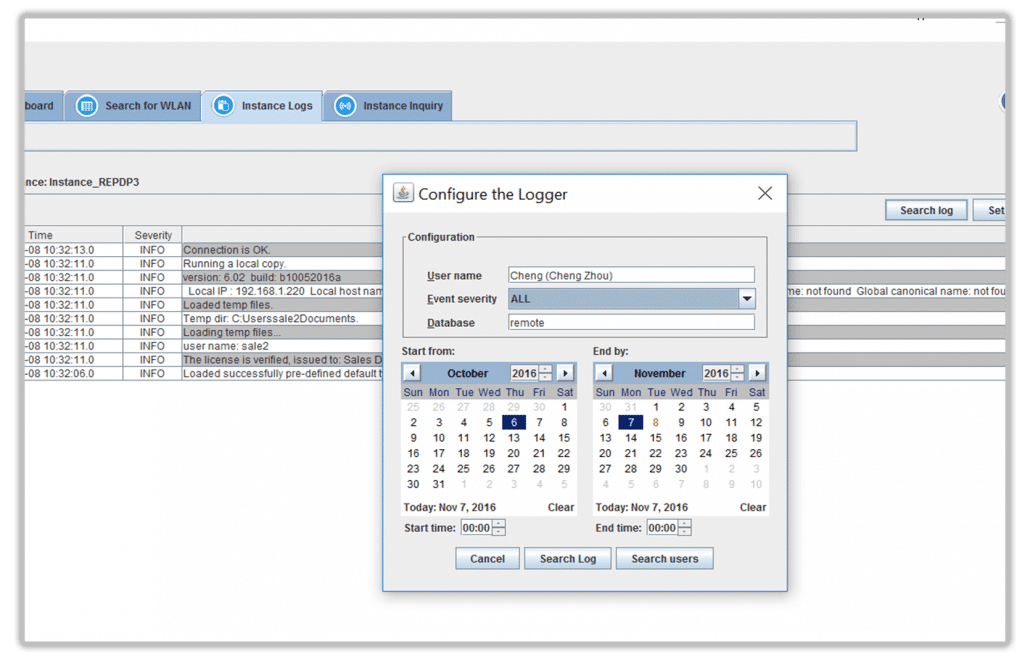Click the Instance Inquiry tab icon
The height and width of the screenshot is (660, 1030).
point(345,106)
